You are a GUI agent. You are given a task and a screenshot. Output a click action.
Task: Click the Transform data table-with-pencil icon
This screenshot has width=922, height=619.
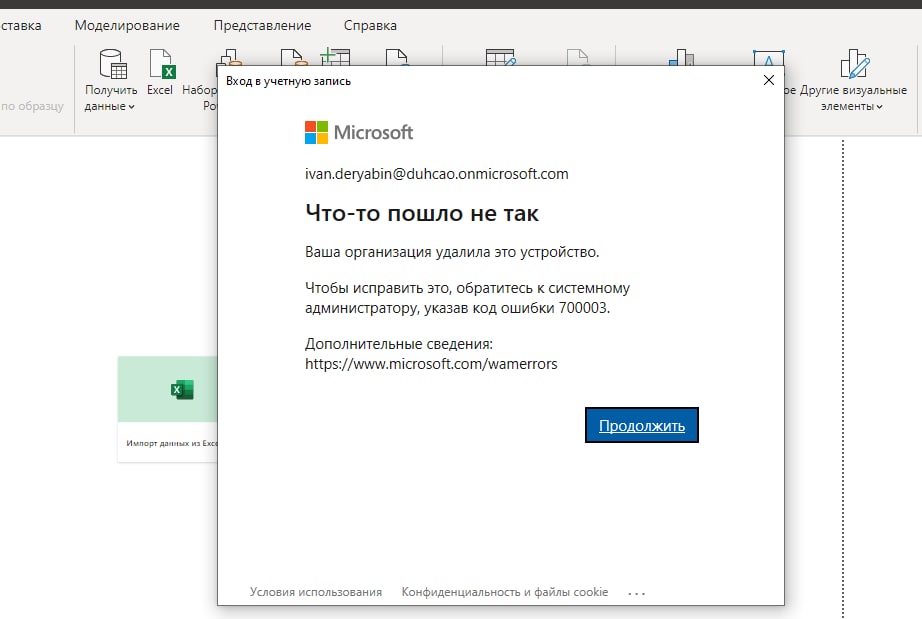pyautogui.click(x=500, y=57)
